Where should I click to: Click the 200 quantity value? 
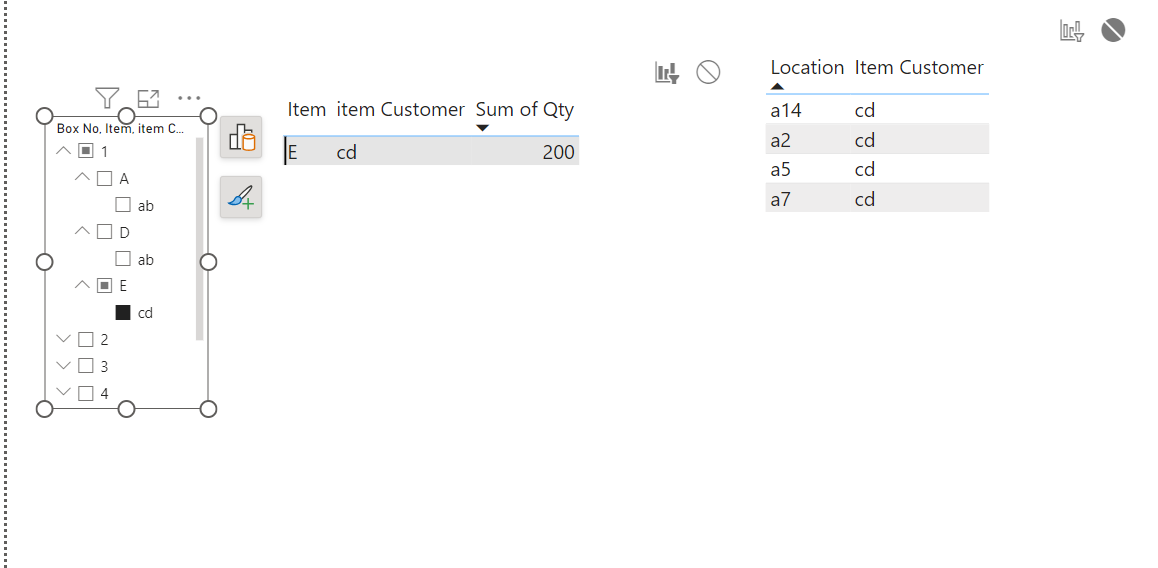559,152
